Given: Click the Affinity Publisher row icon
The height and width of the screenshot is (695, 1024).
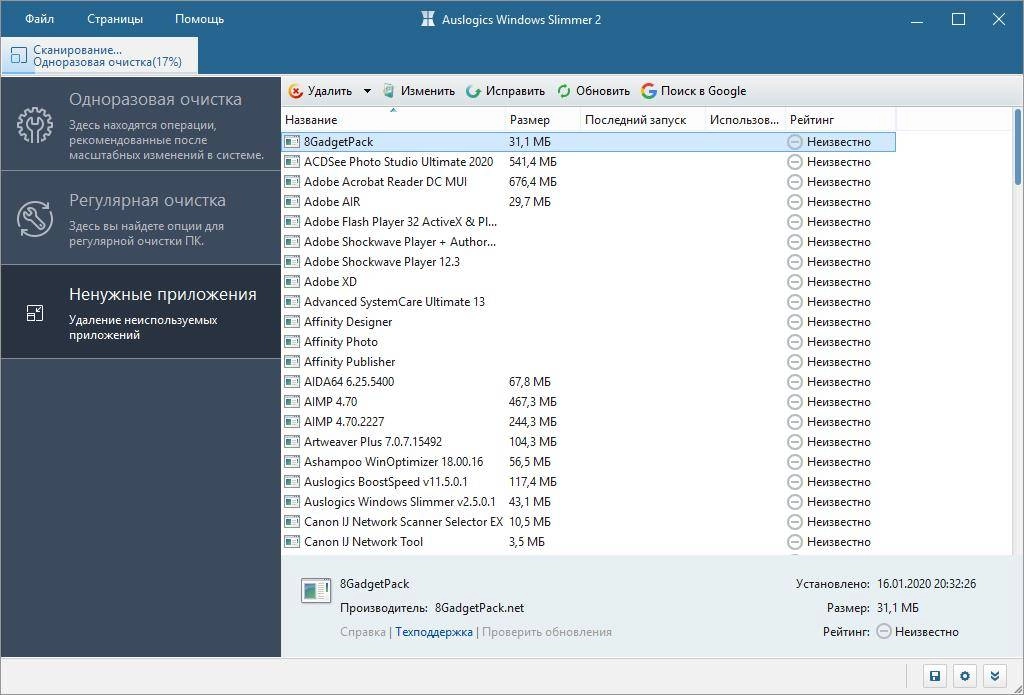Looking at the screenshot, I should tap(292, 362).
